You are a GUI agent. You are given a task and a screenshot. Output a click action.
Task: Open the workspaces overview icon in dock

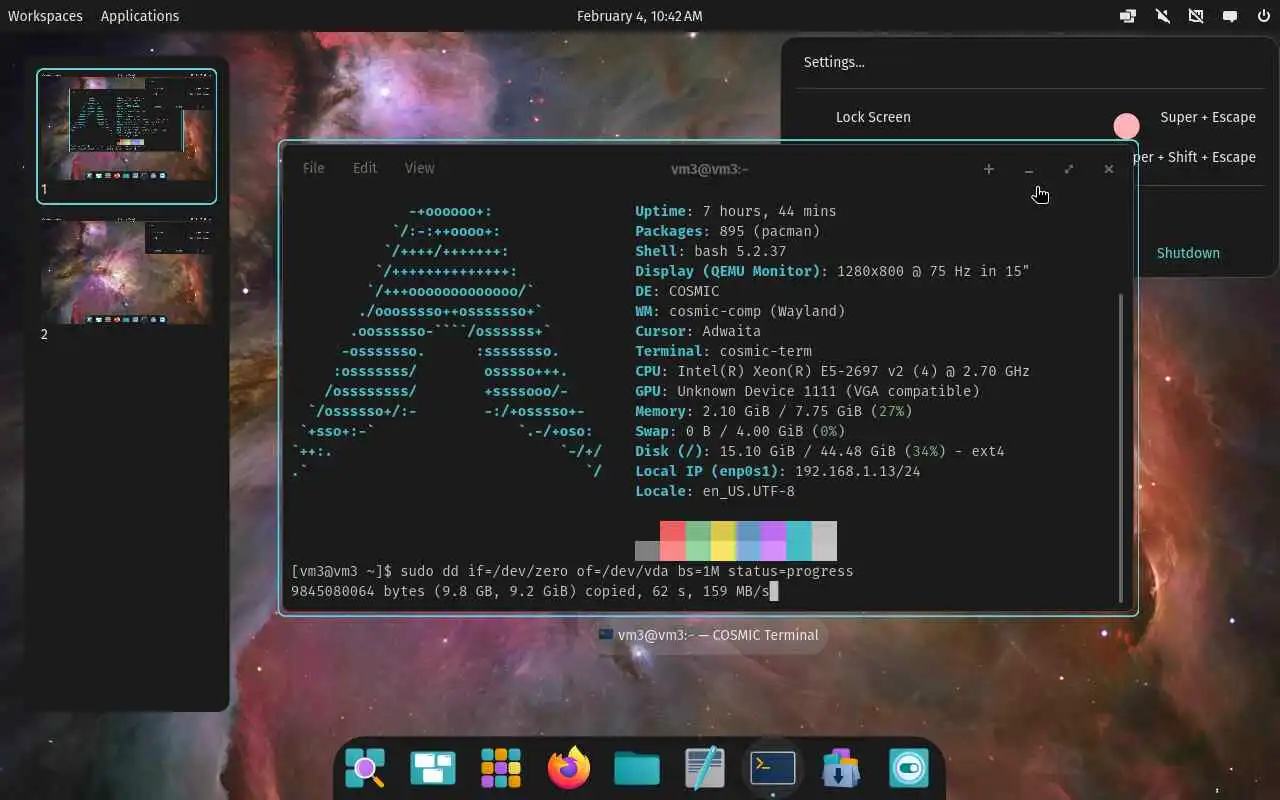[433, 769]
